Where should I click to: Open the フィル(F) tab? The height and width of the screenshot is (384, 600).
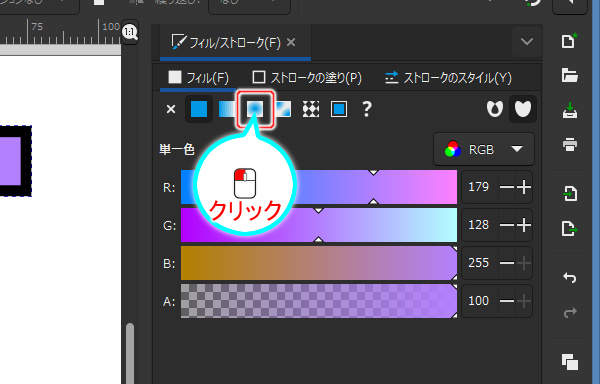point(199,78)
